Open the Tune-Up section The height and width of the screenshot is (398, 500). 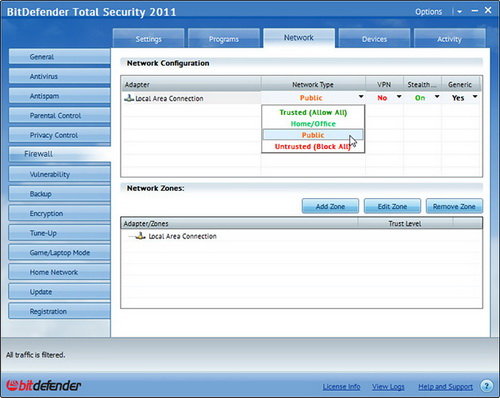pyautogui.click(x=59, y=233)
